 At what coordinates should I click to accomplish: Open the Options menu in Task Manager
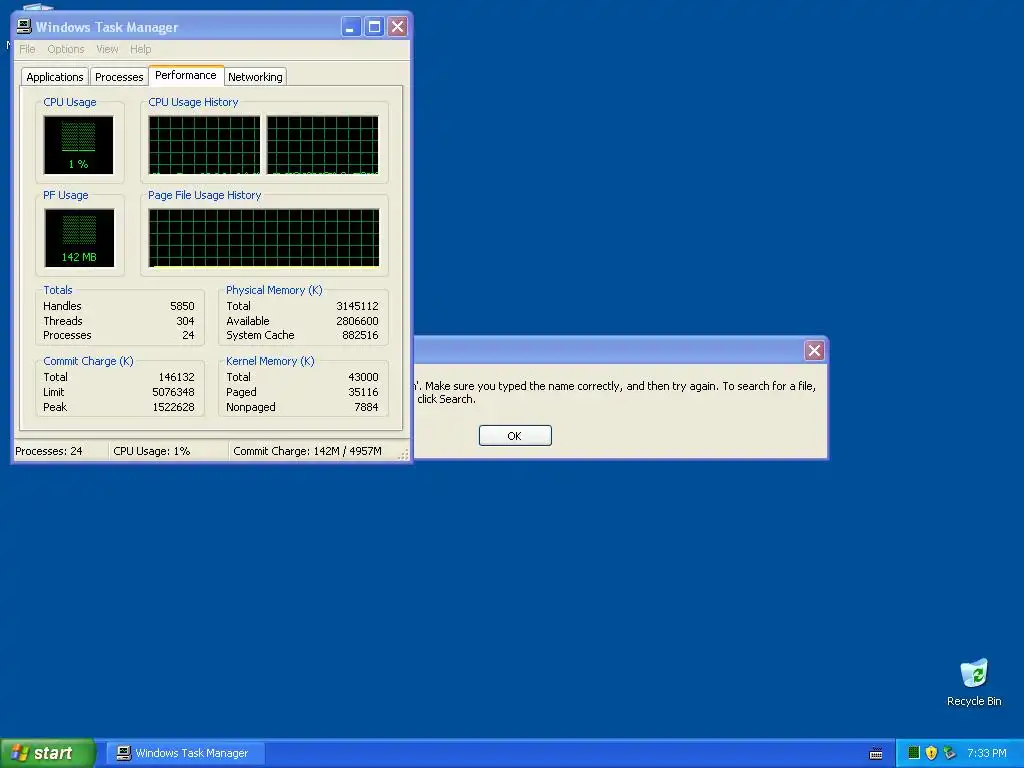[65, 49]
